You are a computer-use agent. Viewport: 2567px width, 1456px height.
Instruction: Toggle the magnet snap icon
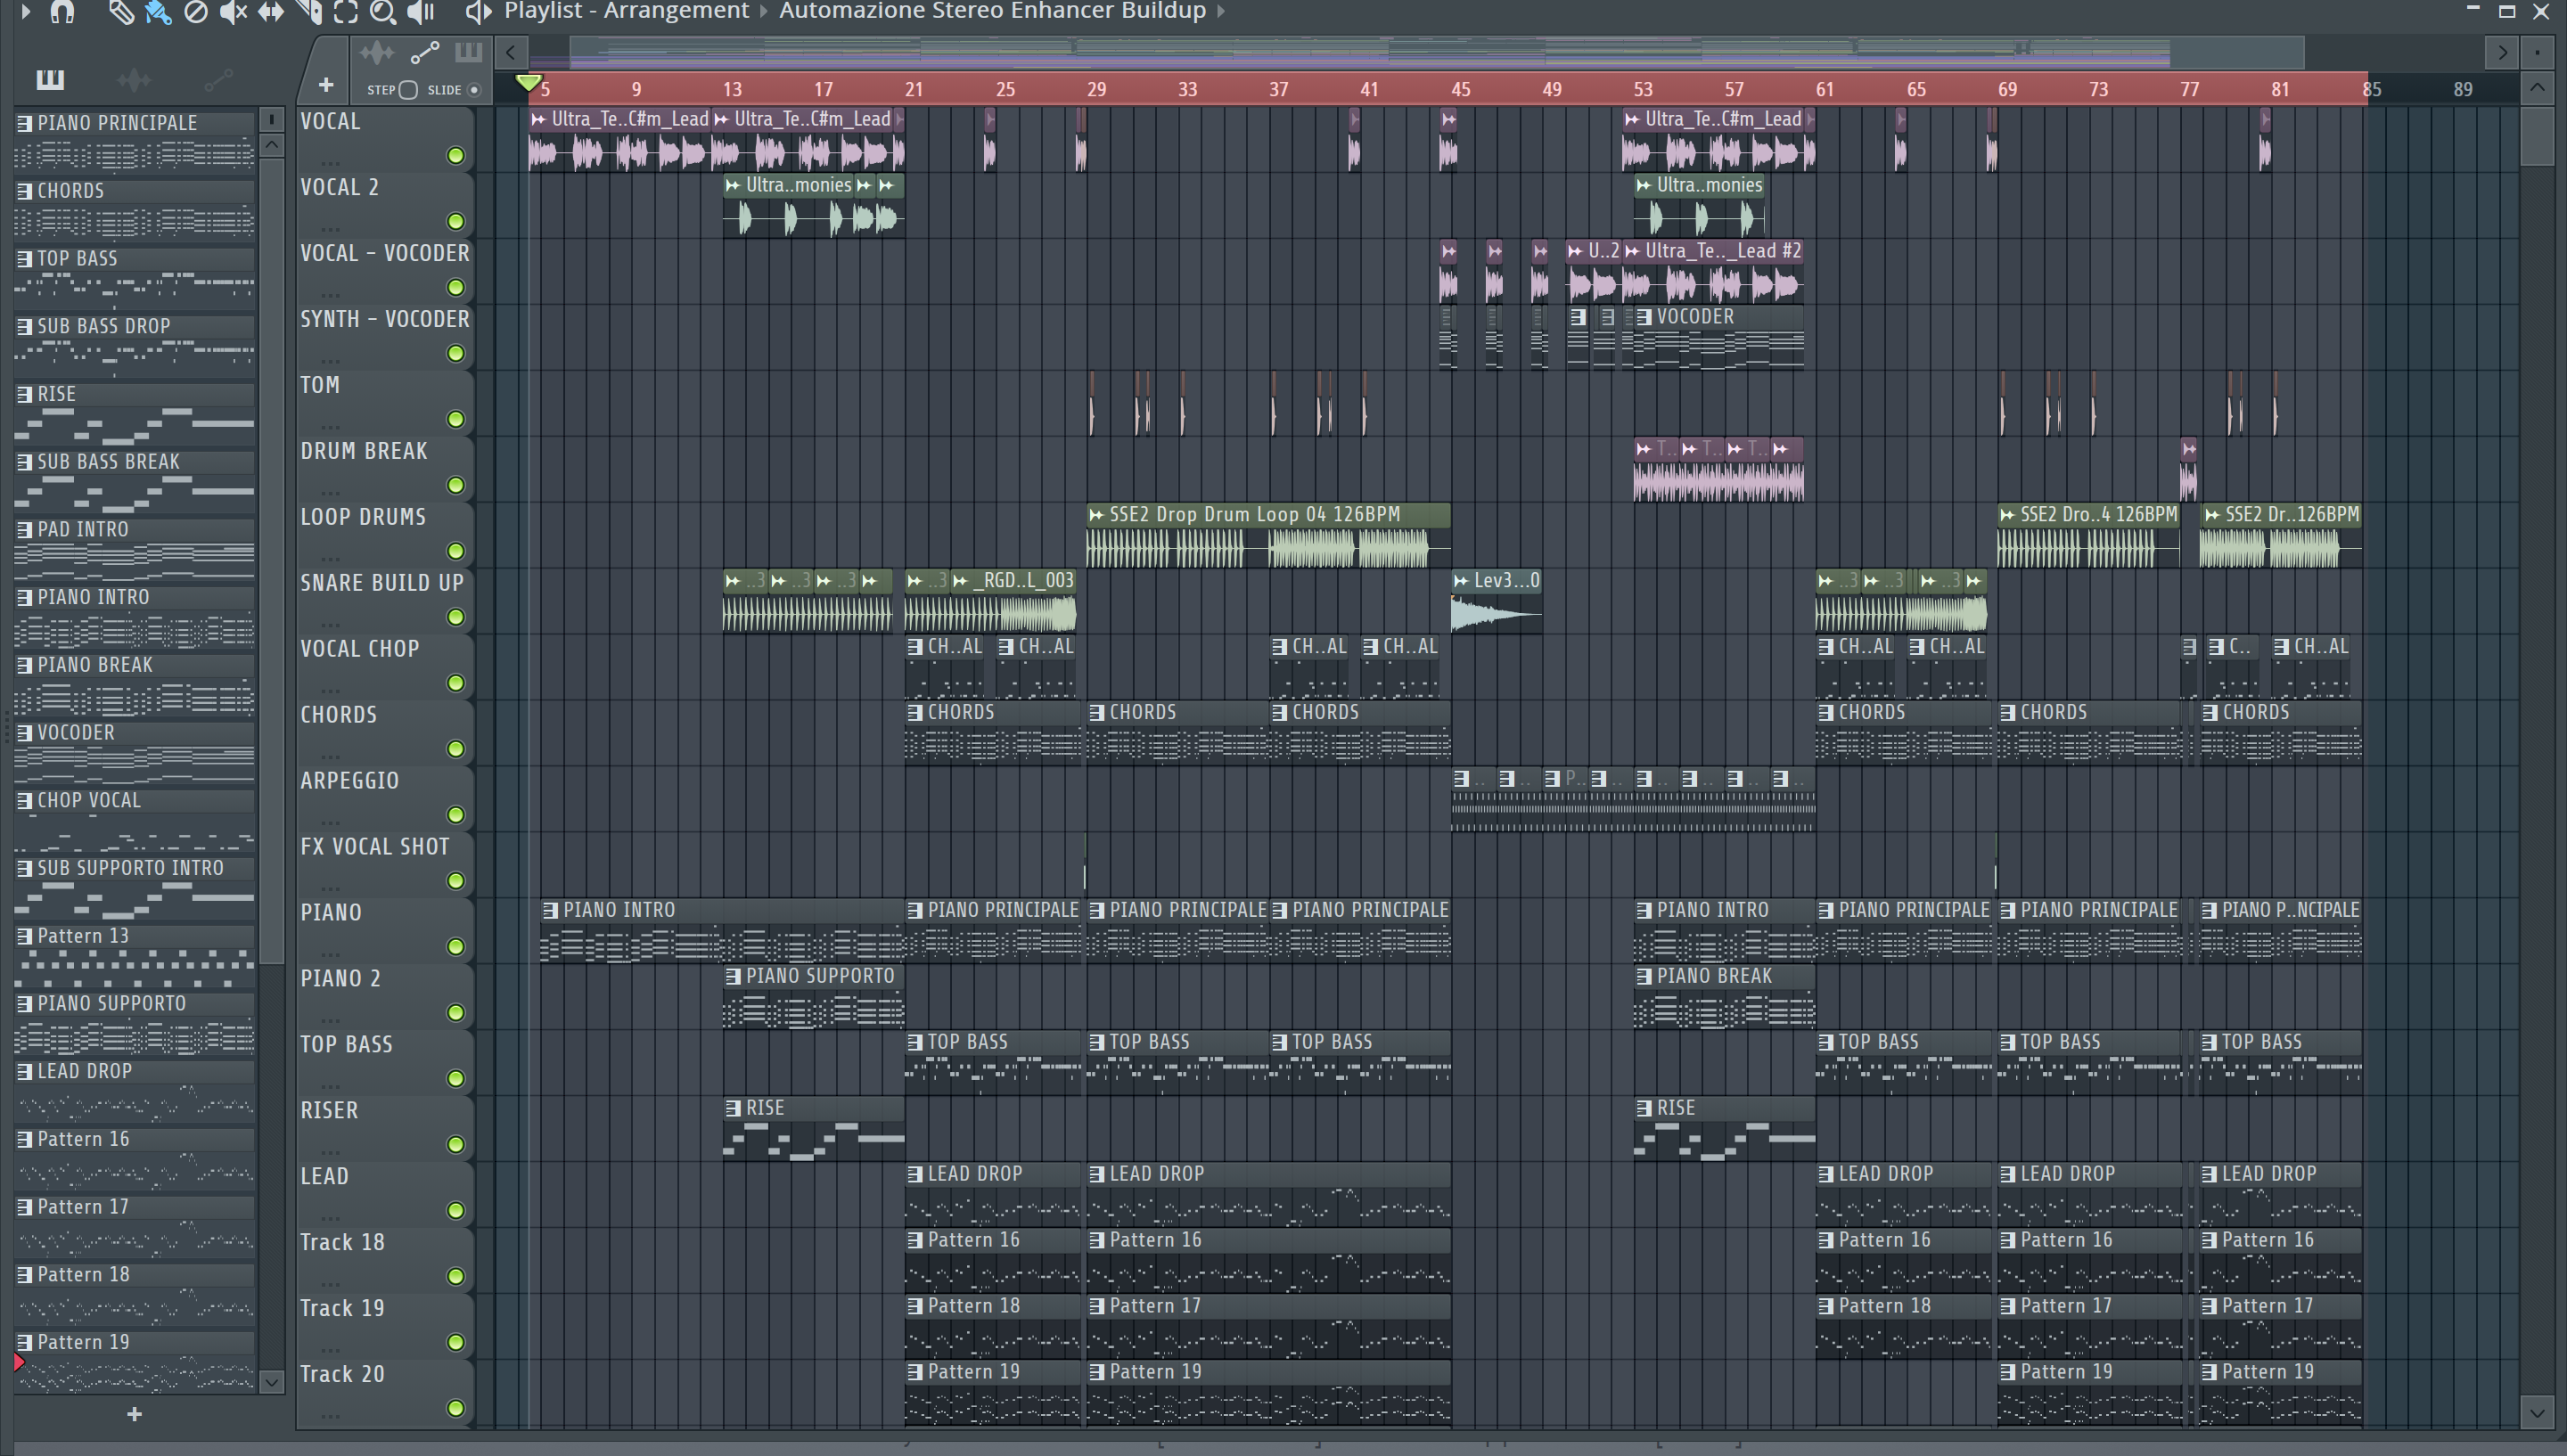click(x=63, y=11)
